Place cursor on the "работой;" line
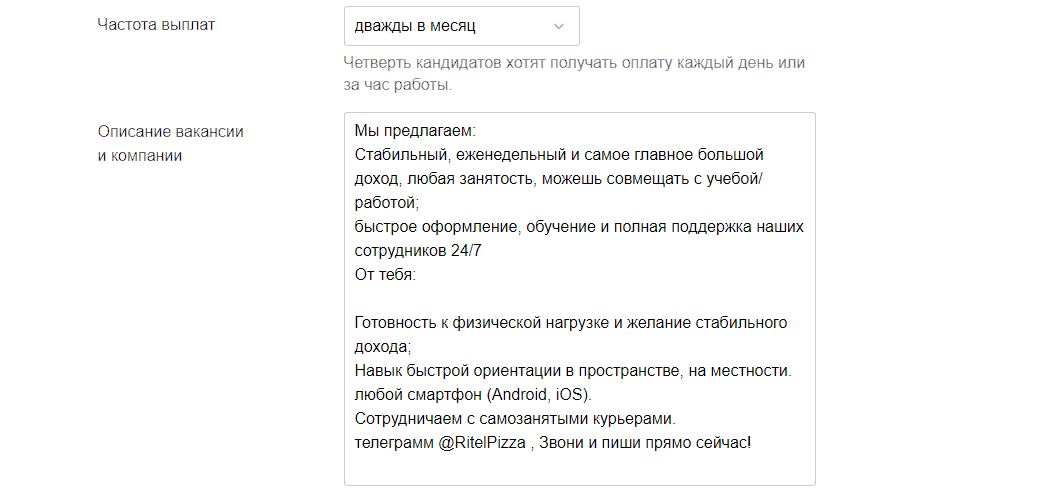This screenshot has height=497, width=1043. [x=387, y=203]
